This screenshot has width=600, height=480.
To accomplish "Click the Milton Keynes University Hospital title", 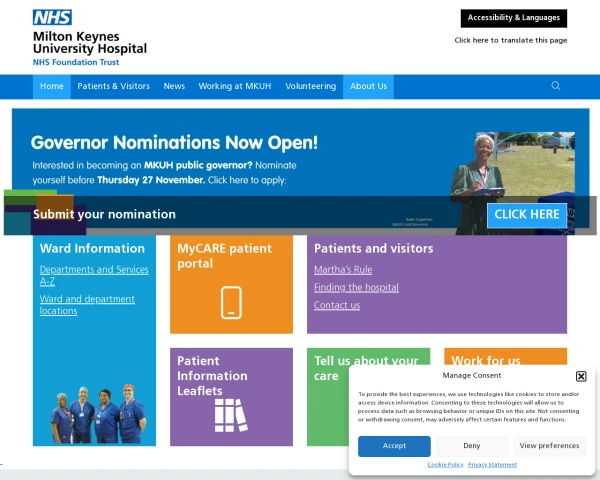I will 90,42.
